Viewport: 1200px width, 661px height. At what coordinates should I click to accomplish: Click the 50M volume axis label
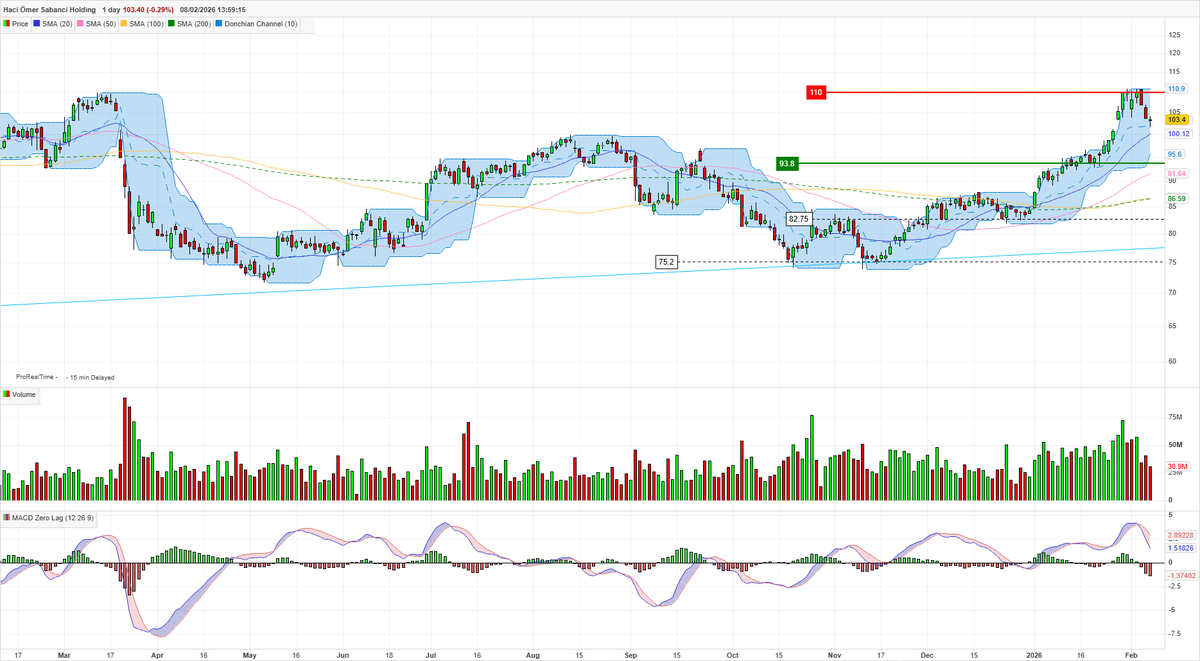pyautogui.click(x=1176, y=444)
